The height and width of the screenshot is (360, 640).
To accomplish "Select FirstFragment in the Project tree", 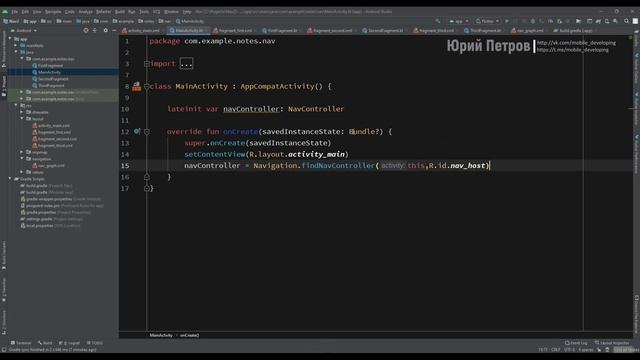I will point(50,65).
